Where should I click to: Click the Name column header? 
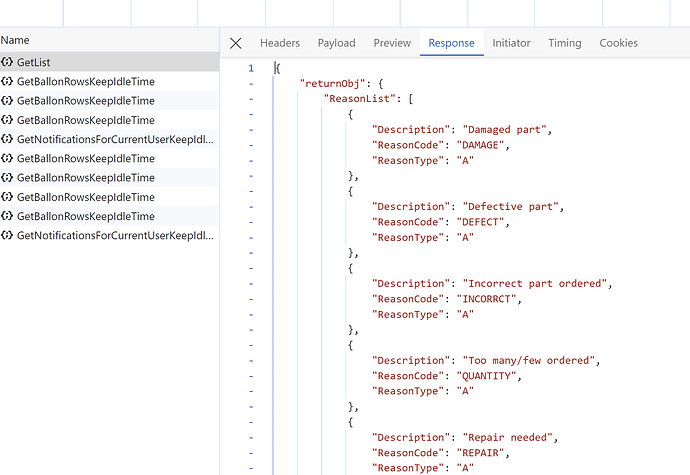15,40
